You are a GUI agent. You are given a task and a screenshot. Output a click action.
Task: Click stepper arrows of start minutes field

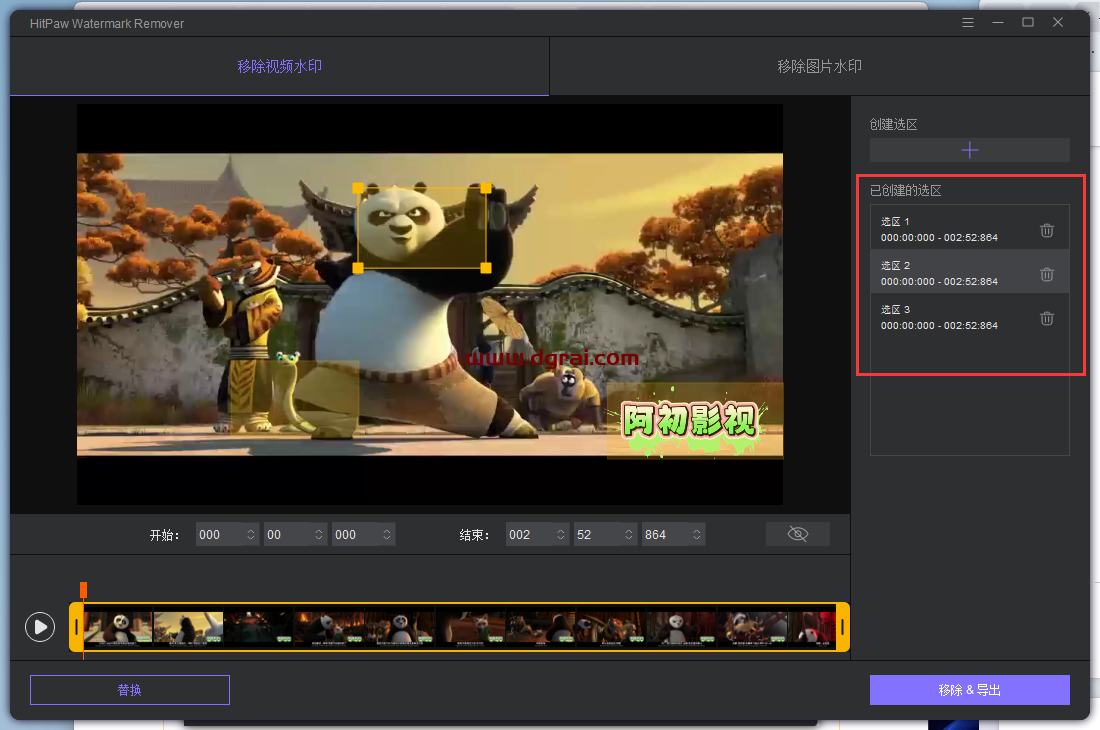[x=250, y=534]
